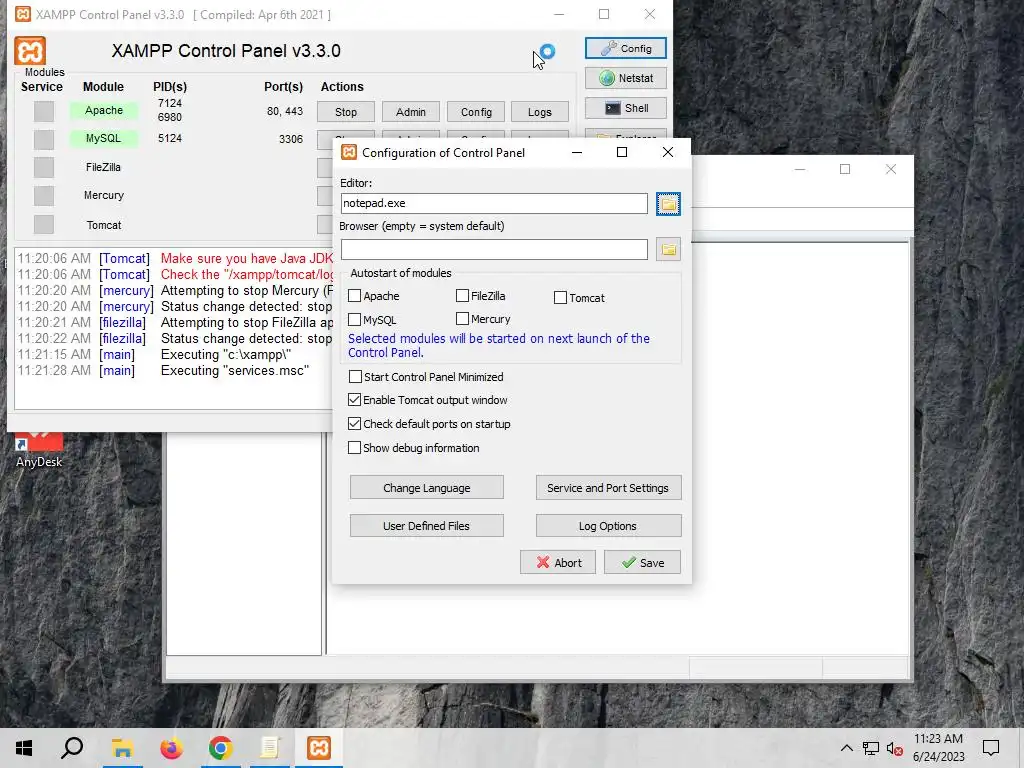This screenshot has width=1024, height=768.
Task: Open the Notepad taskbar icon
Action: coord(270,748)
